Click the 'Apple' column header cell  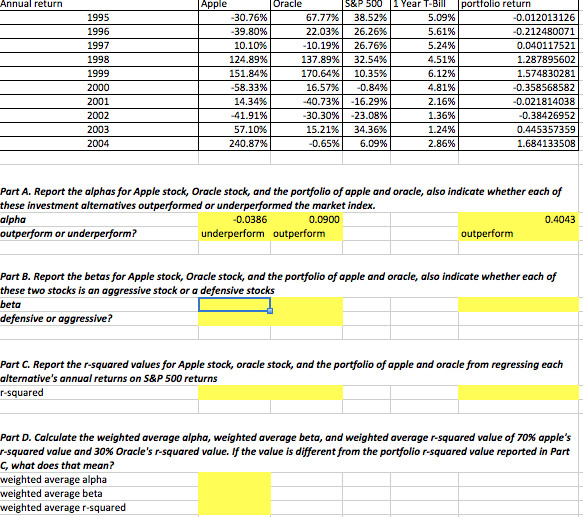(234, 4)
